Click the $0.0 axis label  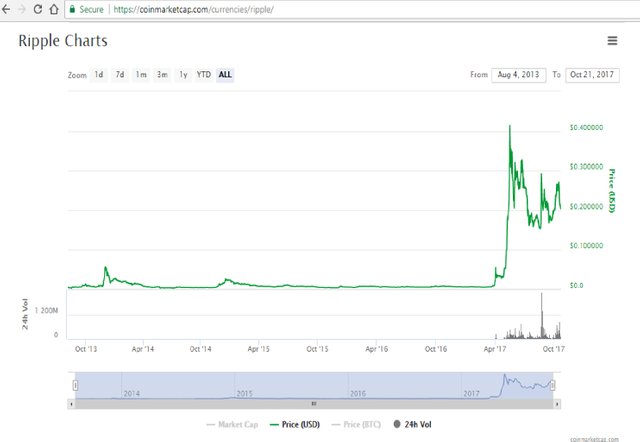576,285
